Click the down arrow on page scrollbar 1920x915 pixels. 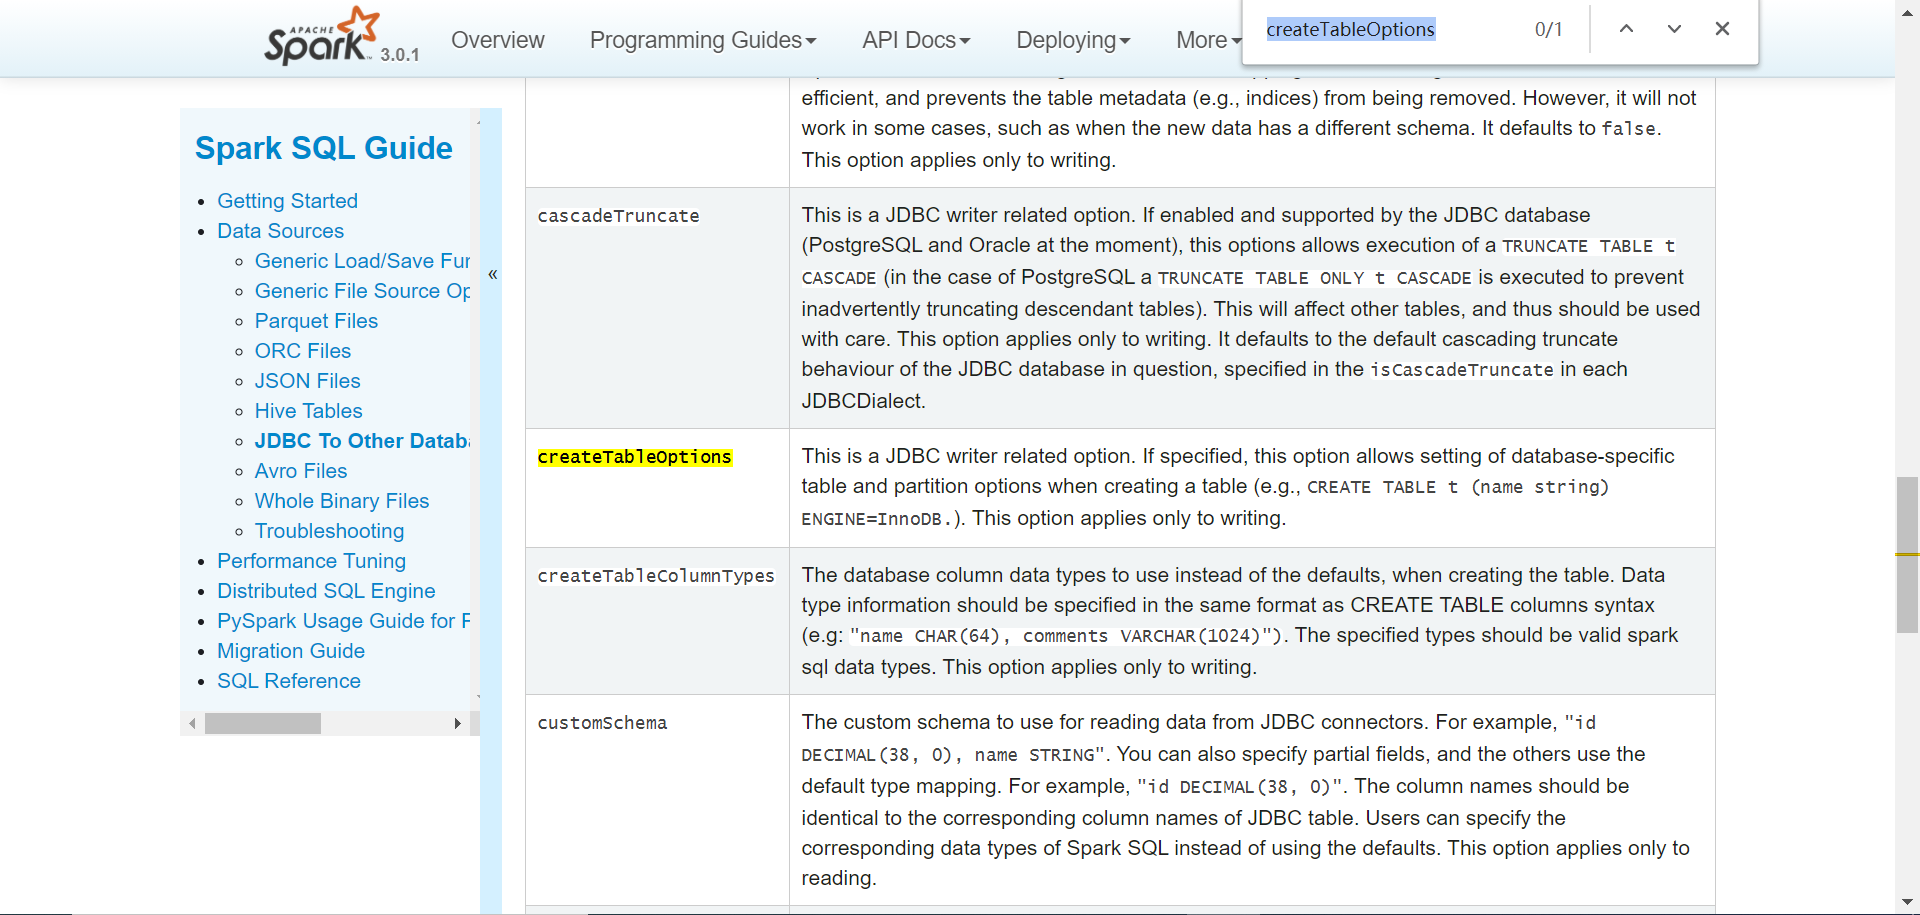click(x=1908, y=903)
